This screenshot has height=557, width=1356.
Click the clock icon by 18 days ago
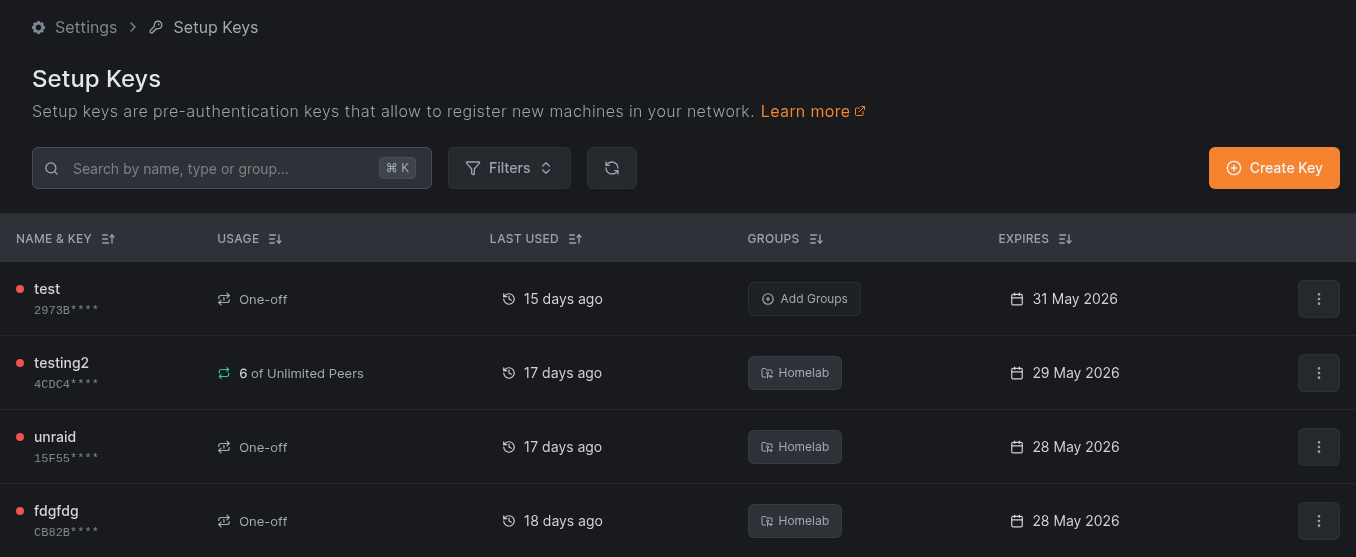(509, 521)
